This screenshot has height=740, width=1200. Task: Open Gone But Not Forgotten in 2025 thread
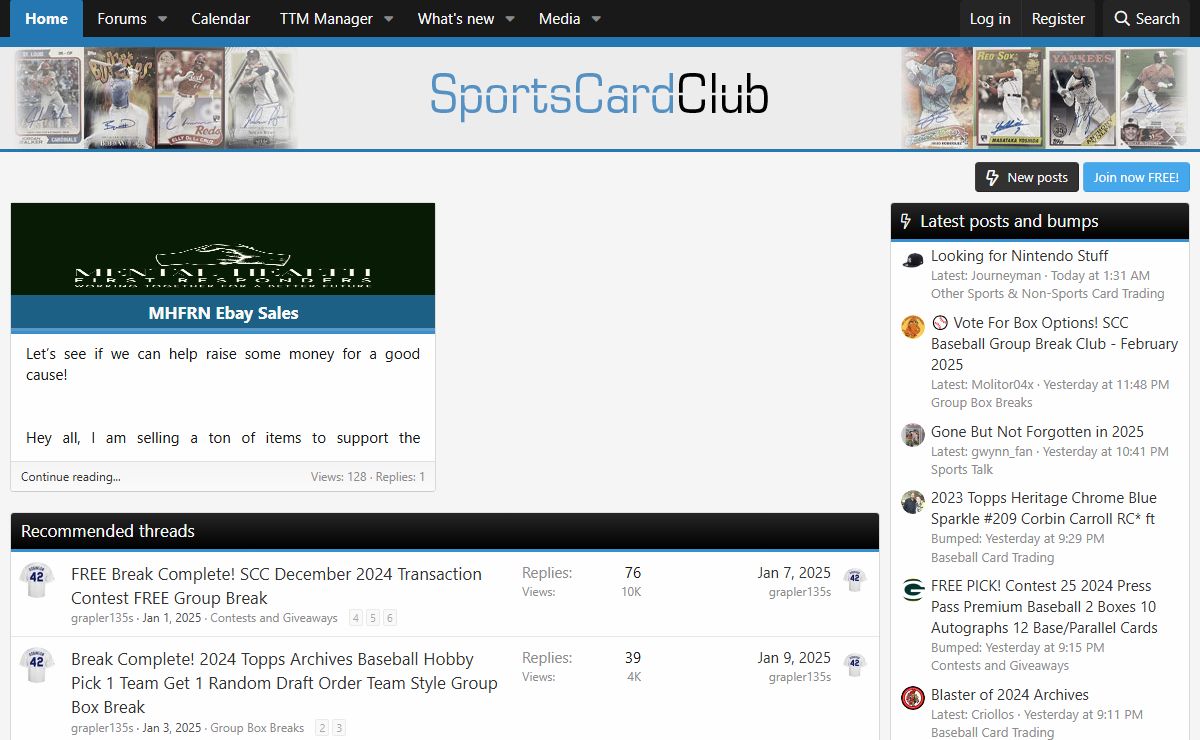pyautogui.click(x=1037, y=432)
